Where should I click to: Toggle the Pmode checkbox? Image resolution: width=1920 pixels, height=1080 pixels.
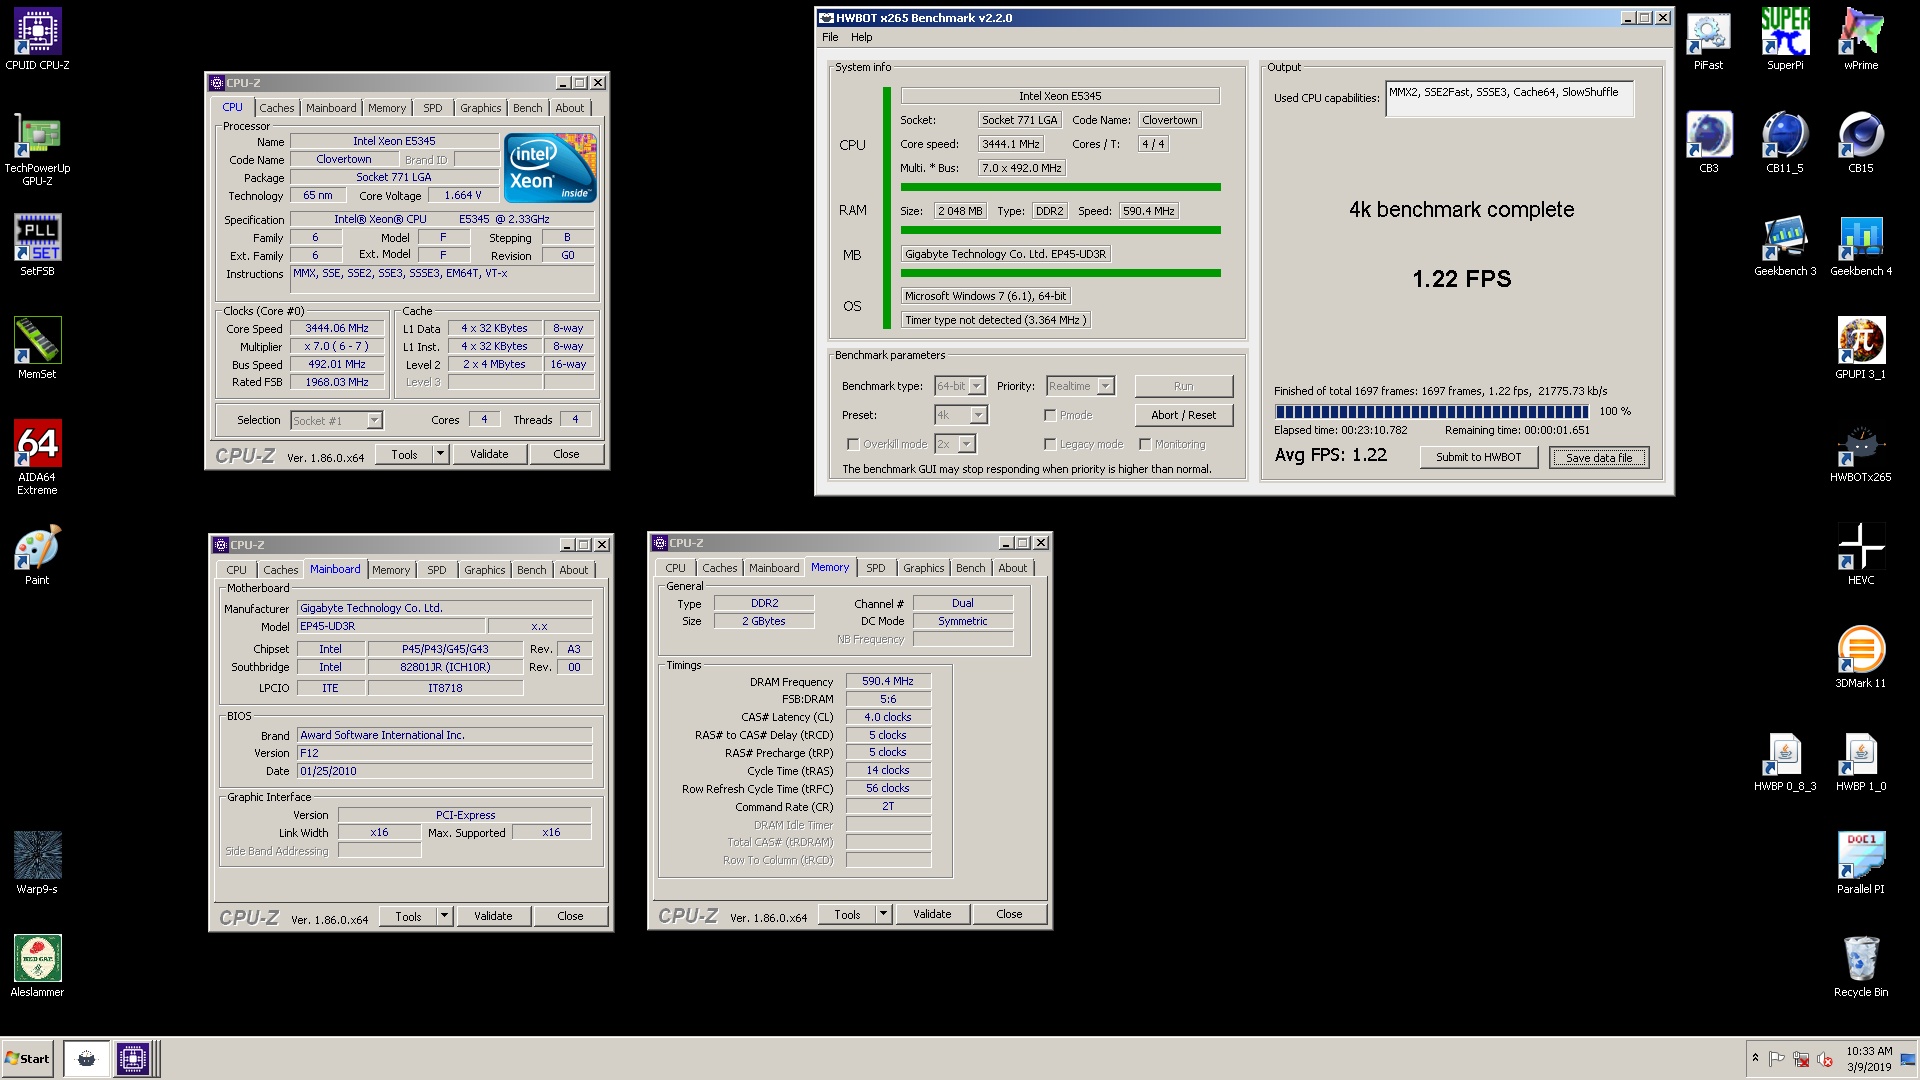point(1050,415)
